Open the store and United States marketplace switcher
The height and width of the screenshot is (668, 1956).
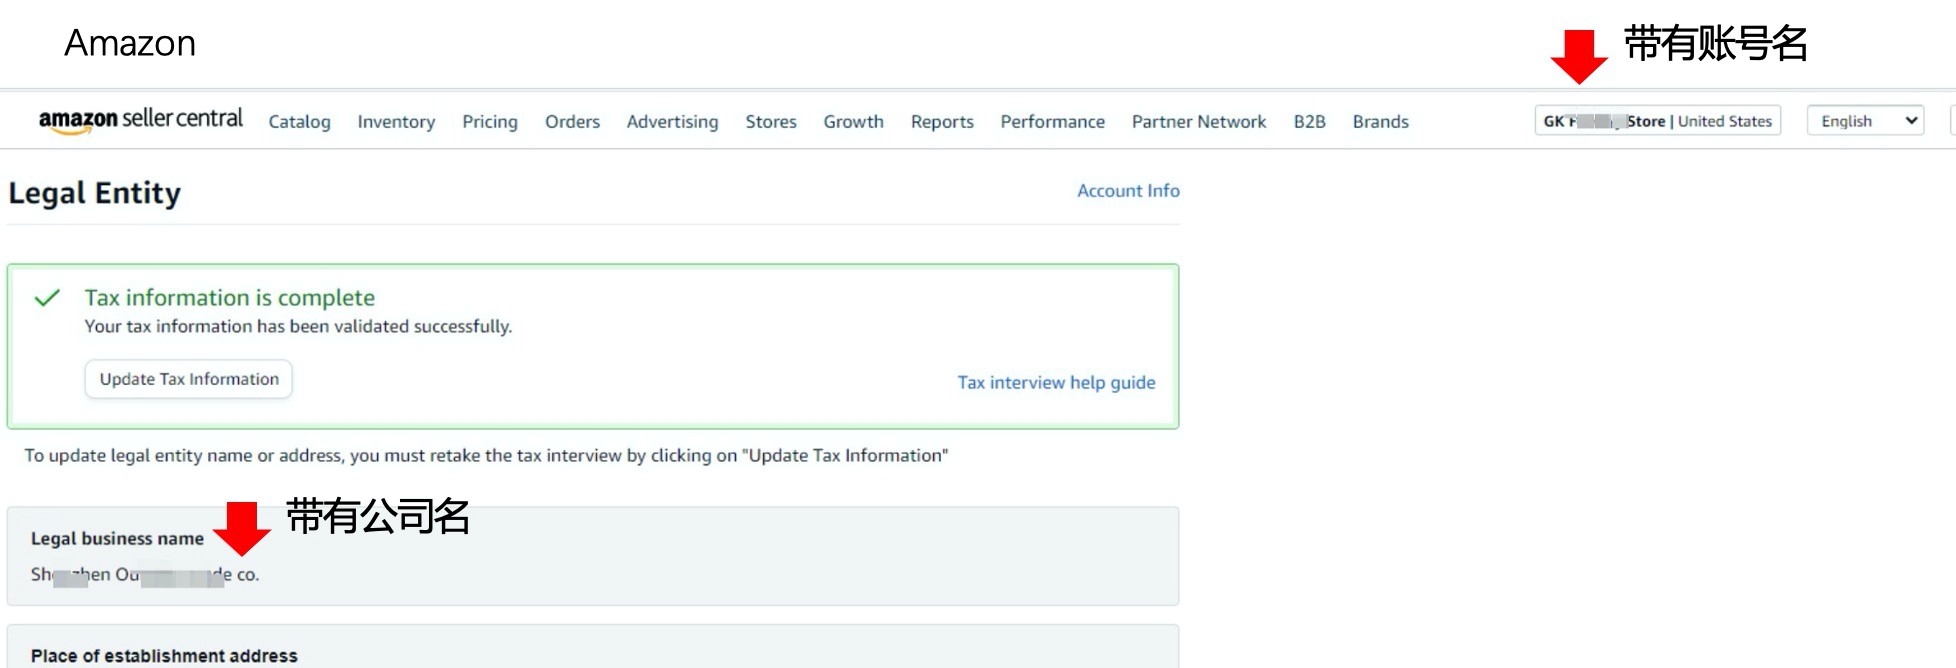1657,121
